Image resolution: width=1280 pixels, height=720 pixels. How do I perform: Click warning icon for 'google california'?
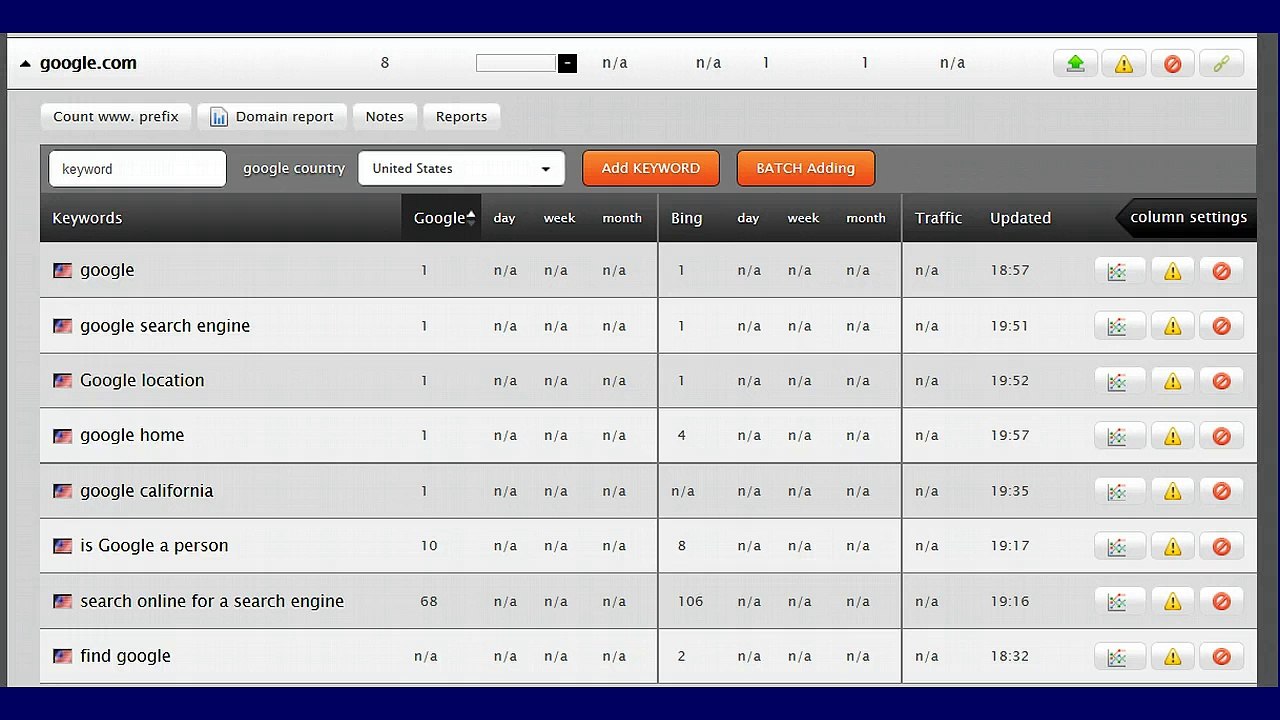point(1172,491)
